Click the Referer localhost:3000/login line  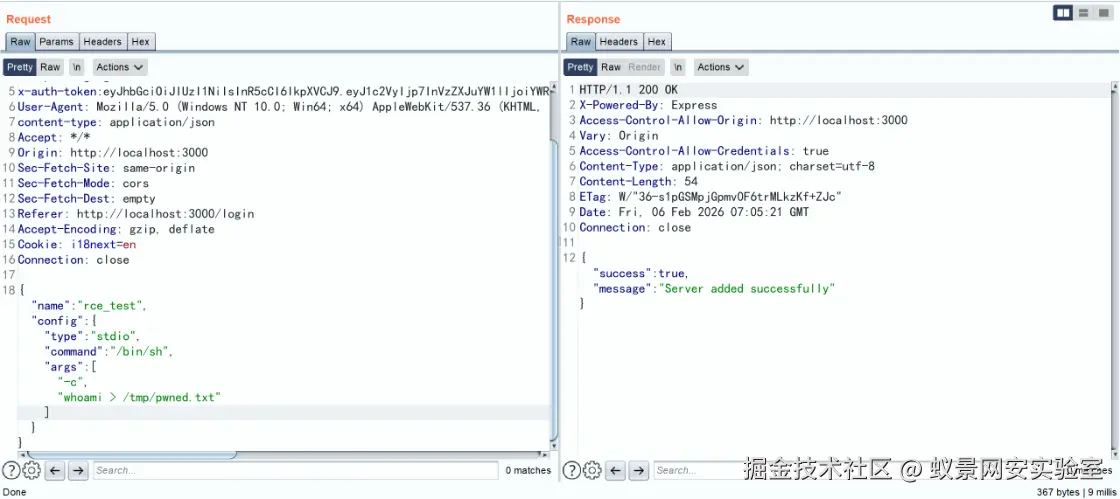click(136, 213)
